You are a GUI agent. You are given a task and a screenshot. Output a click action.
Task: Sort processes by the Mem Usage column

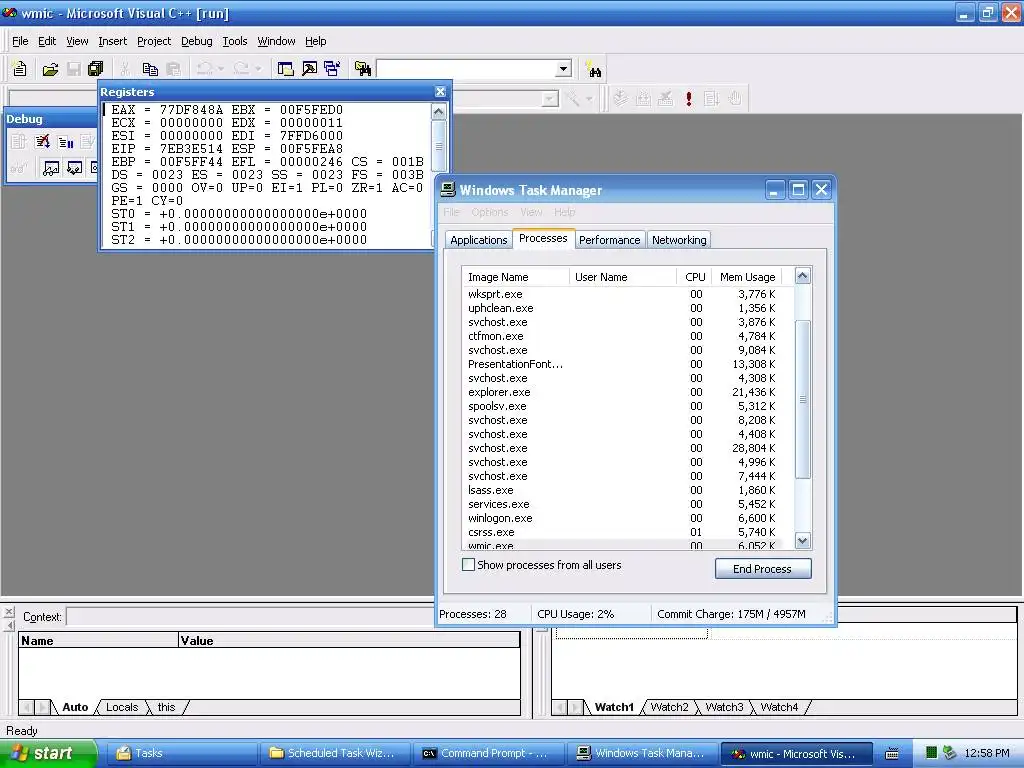(x=746, y=277)
